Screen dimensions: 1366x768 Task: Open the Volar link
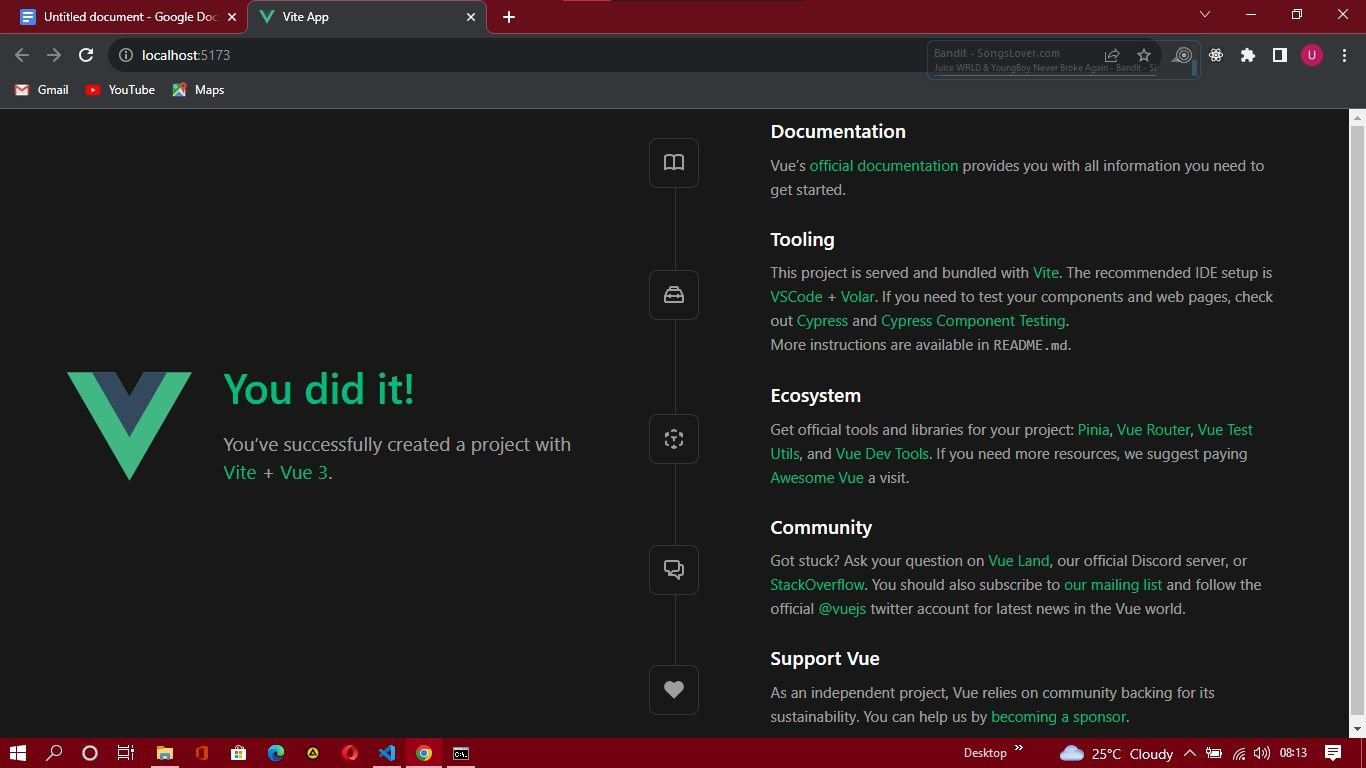coord(857,297)
